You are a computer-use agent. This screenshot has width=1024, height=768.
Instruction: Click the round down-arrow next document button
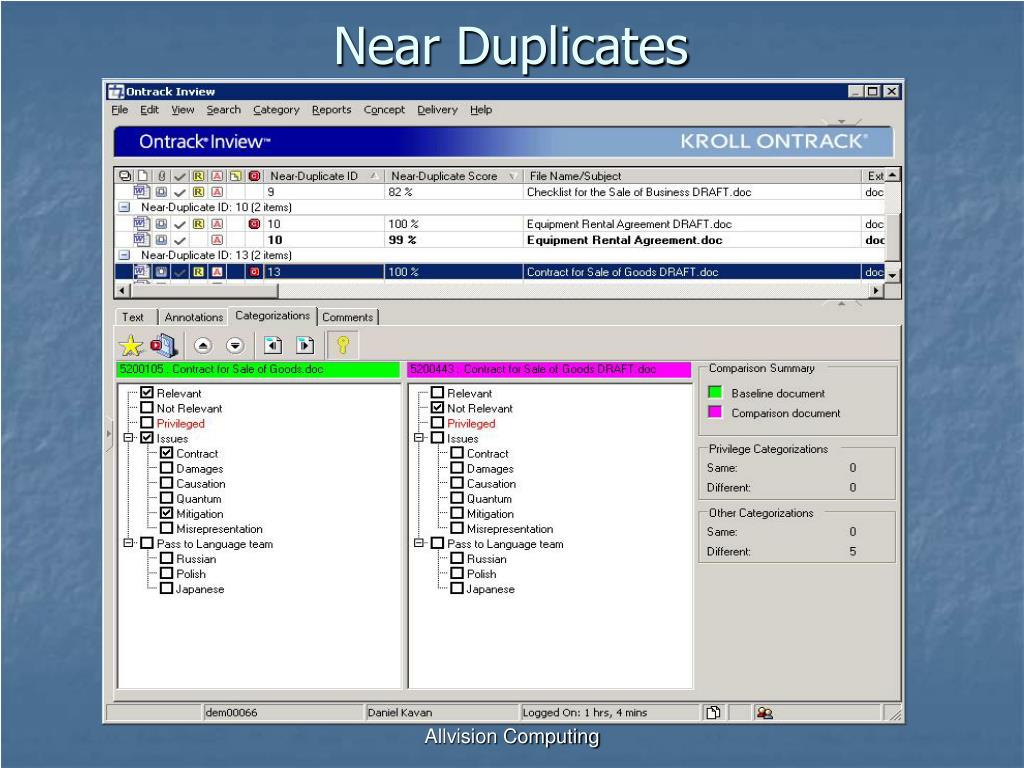[x=235, y=345]
